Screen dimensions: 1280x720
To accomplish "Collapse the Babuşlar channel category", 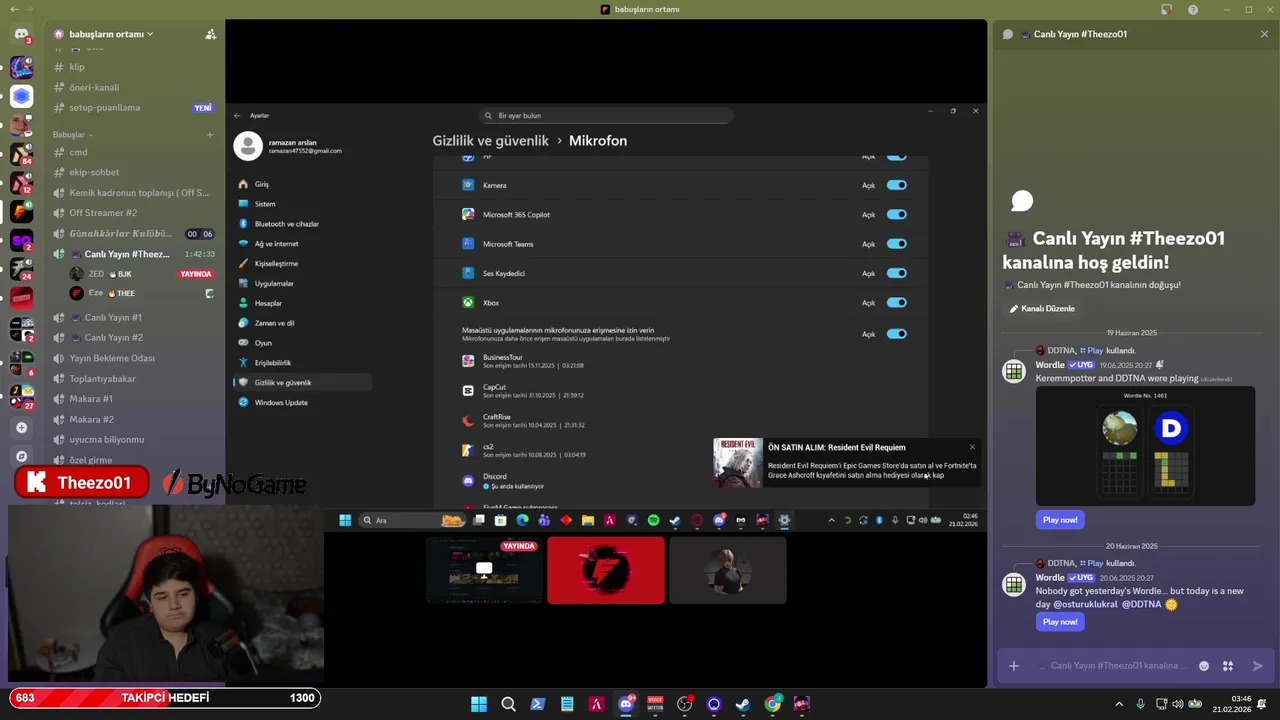I will [x=73, y=135].
